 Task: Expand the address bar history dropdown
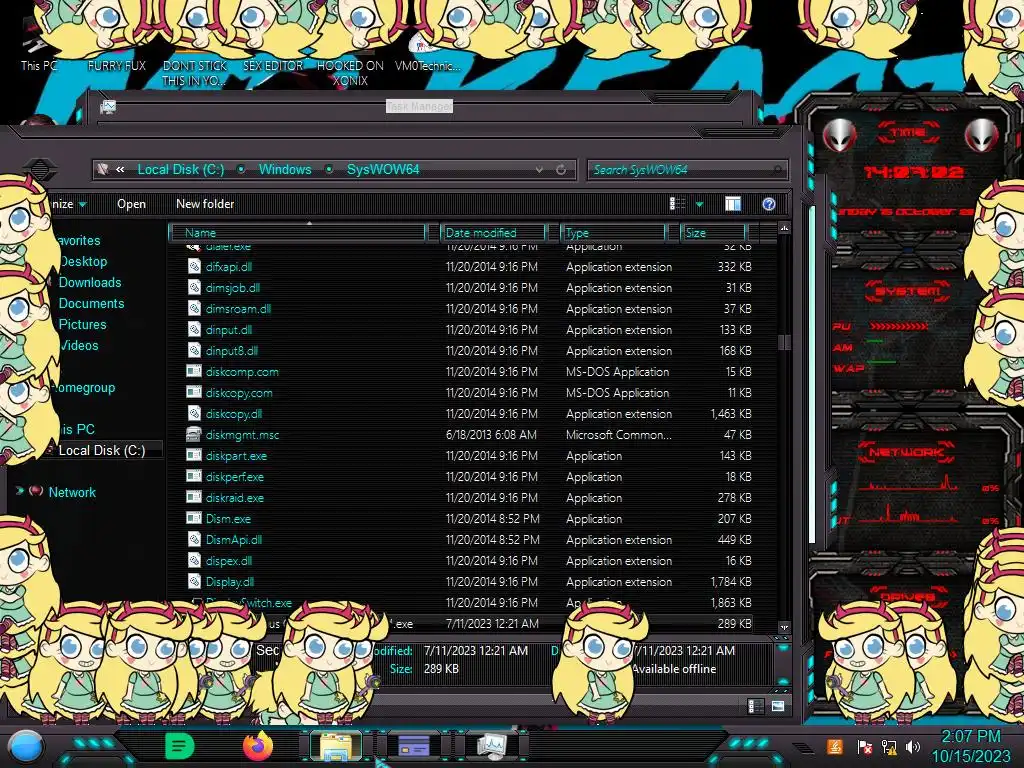tap(539, 170)
